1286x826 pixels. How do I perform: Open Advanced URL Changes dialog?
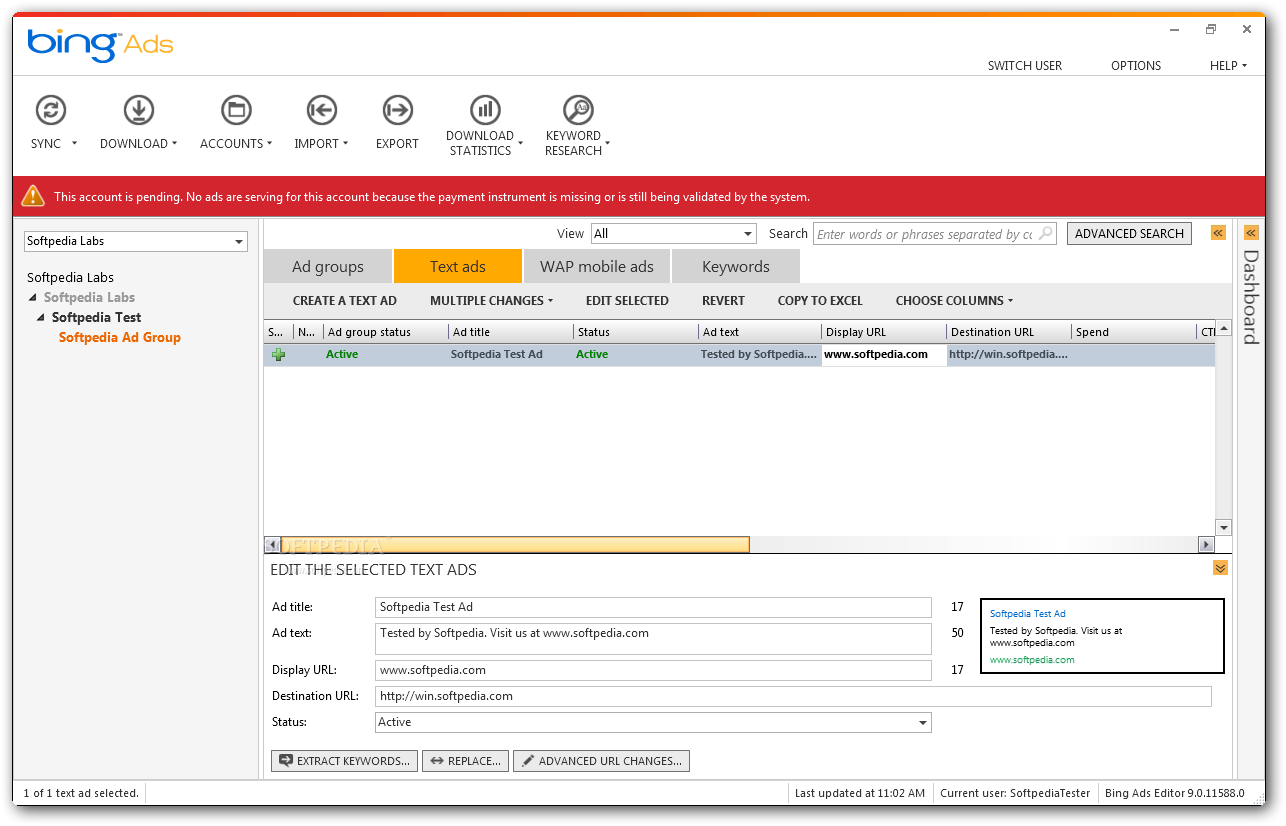click(601, 761)
